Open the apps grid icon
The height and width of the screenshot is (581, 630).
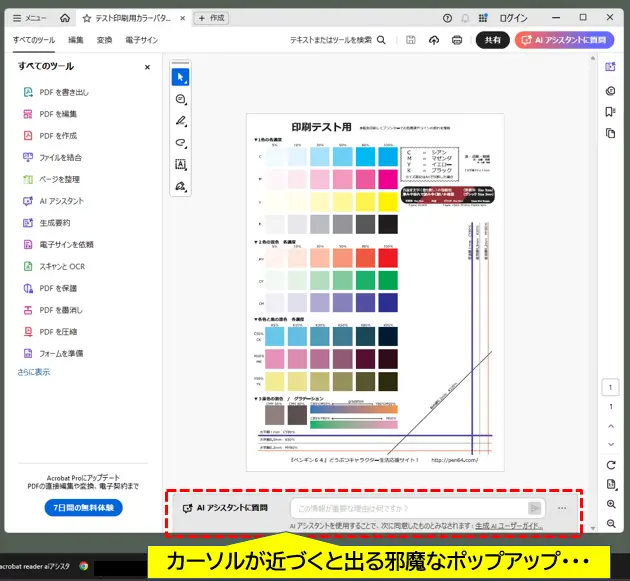[x=483, y=18]
